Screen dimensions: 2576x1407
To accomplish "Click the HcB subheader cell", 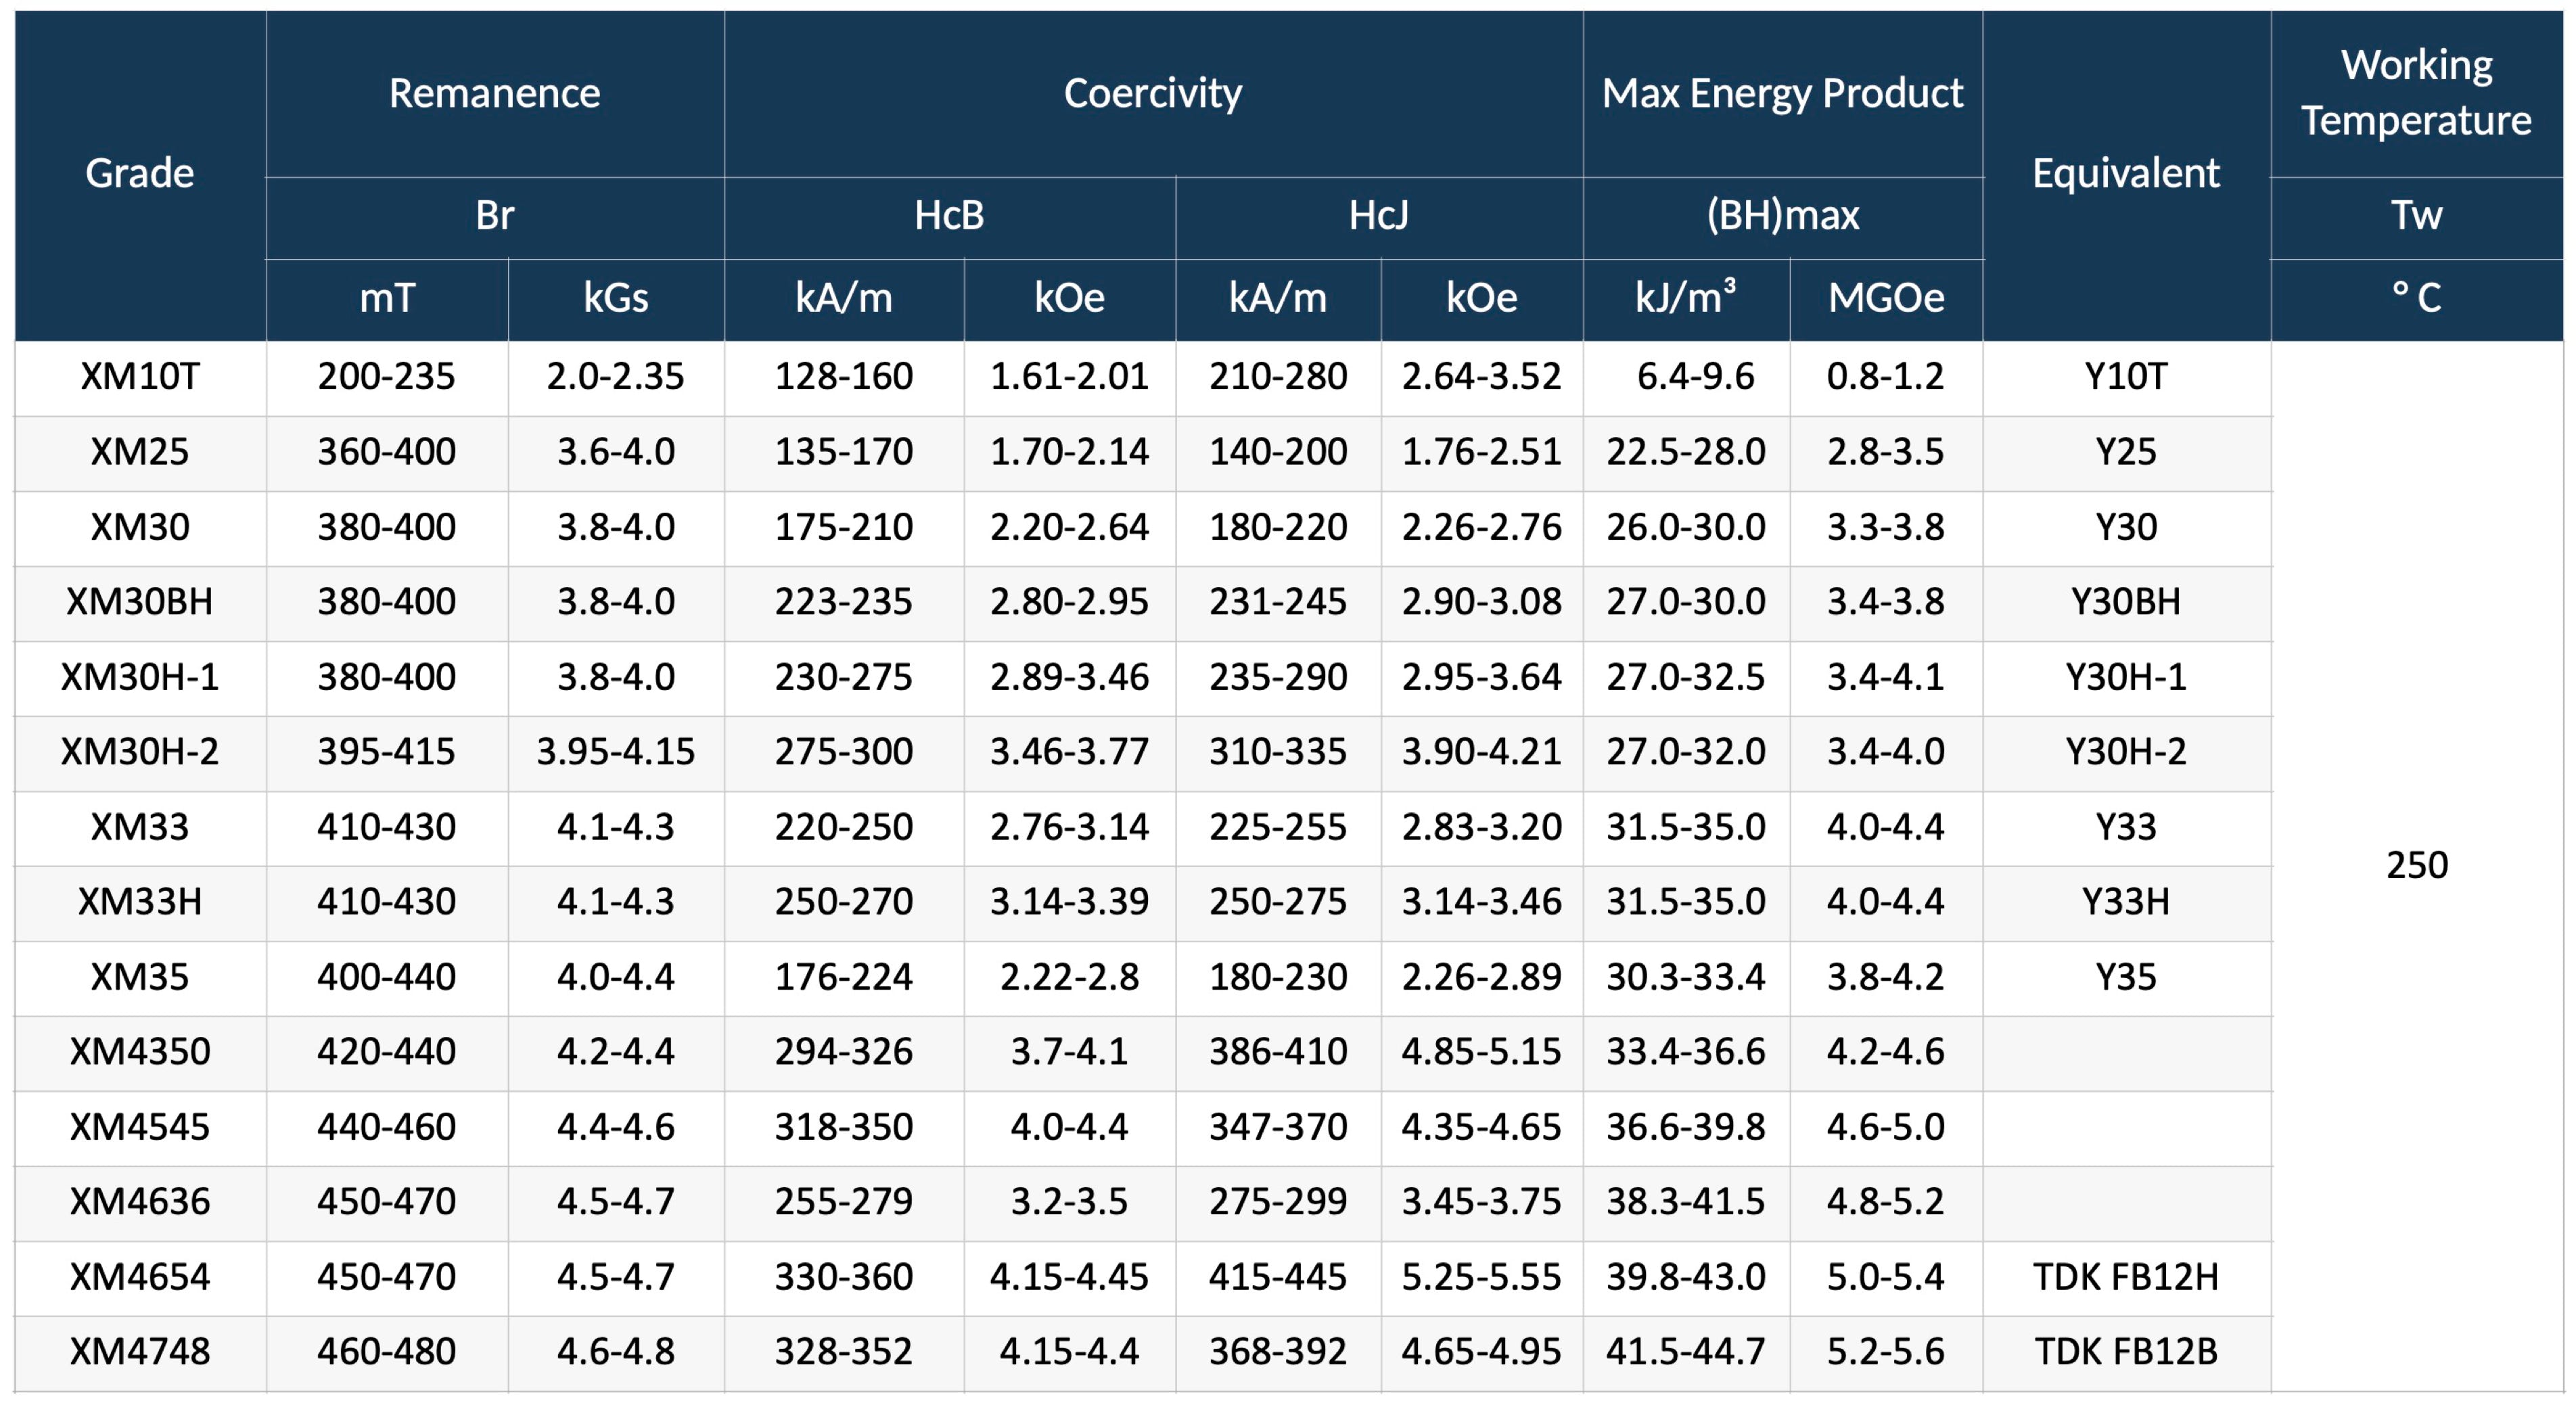I will (948, 215).
